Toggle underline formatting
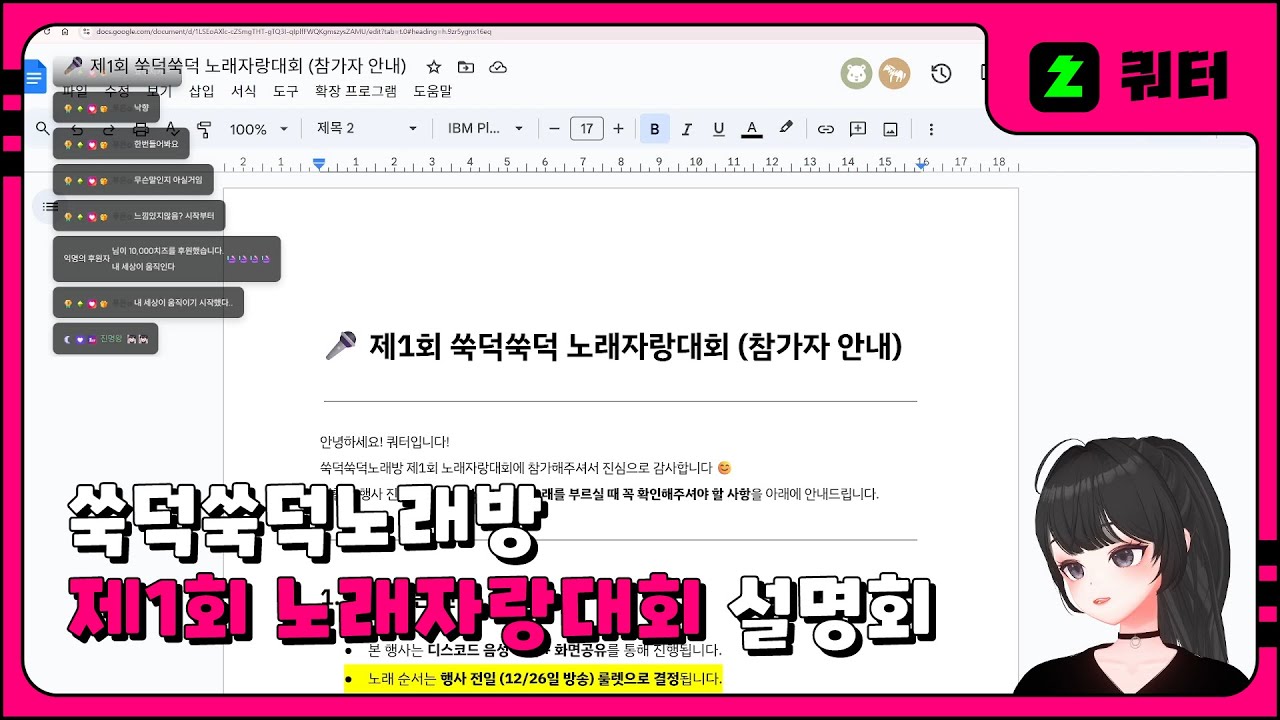1280x720 pixels. [718, 129]
